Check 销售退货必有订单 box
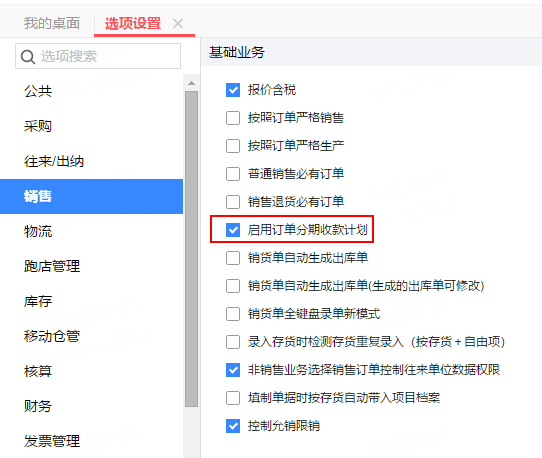This screenshot has width=542, height=458. [x=233, y=202]
